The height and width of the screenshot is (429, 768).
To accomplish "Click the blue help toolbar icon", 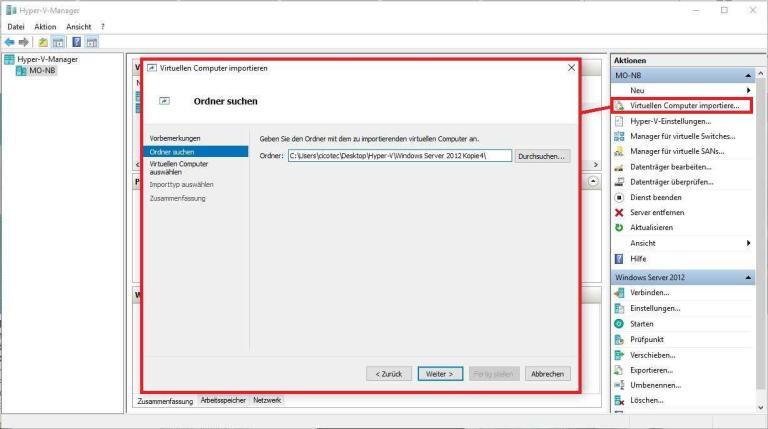I will 76,42.
